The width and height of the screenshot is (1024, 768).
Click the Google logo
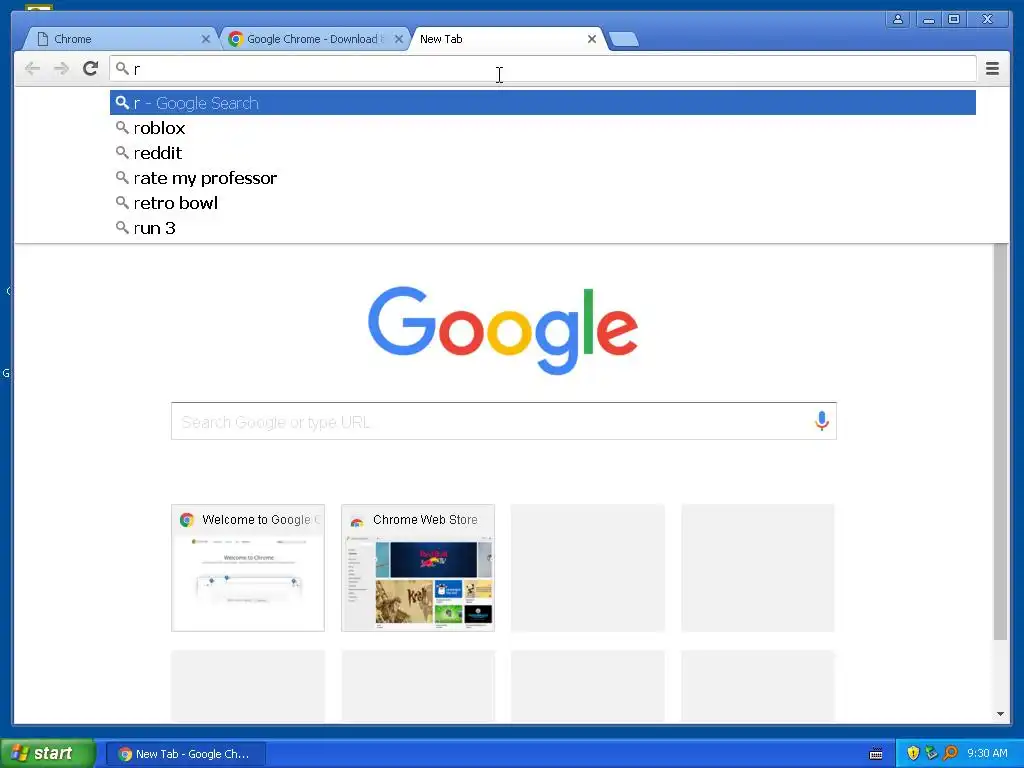(503, 330)
